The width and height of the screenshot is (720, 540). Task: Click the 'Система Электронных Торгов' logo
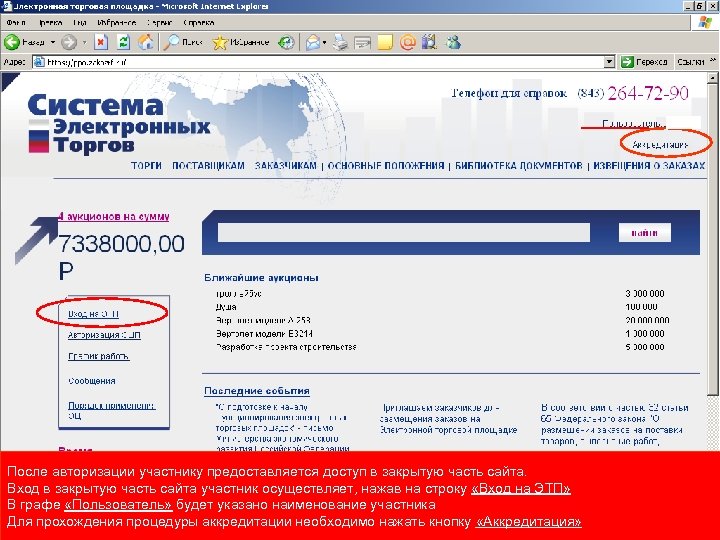(118, 123)
